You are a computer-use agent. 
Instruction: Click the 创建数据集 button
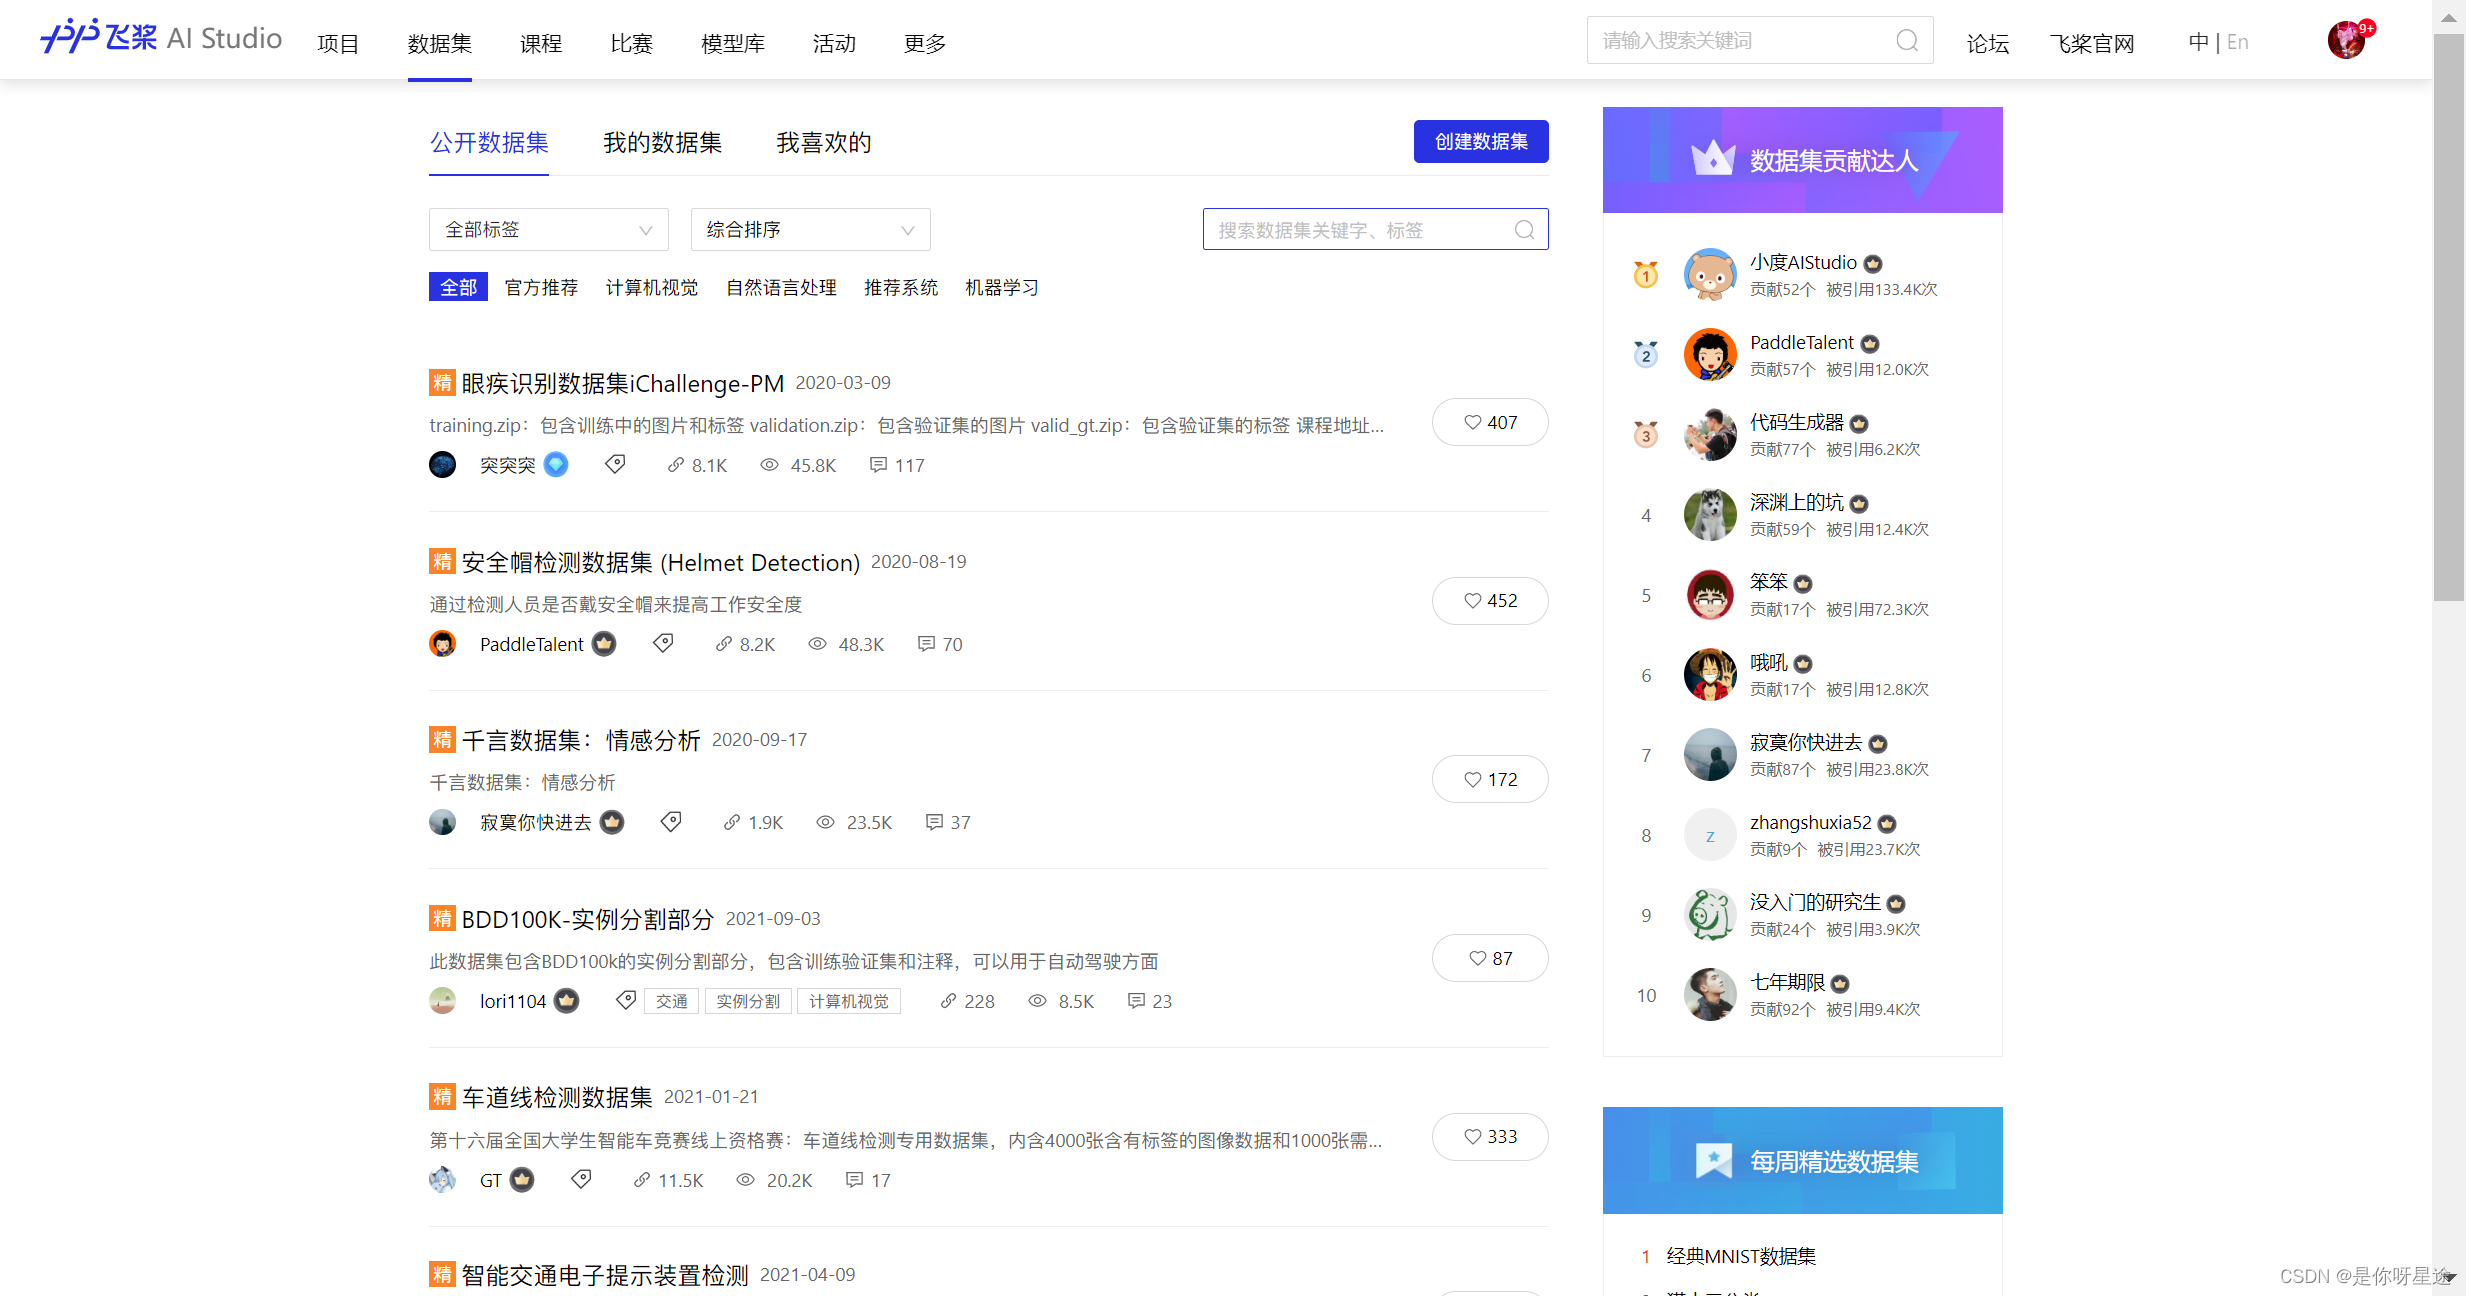1481,141
